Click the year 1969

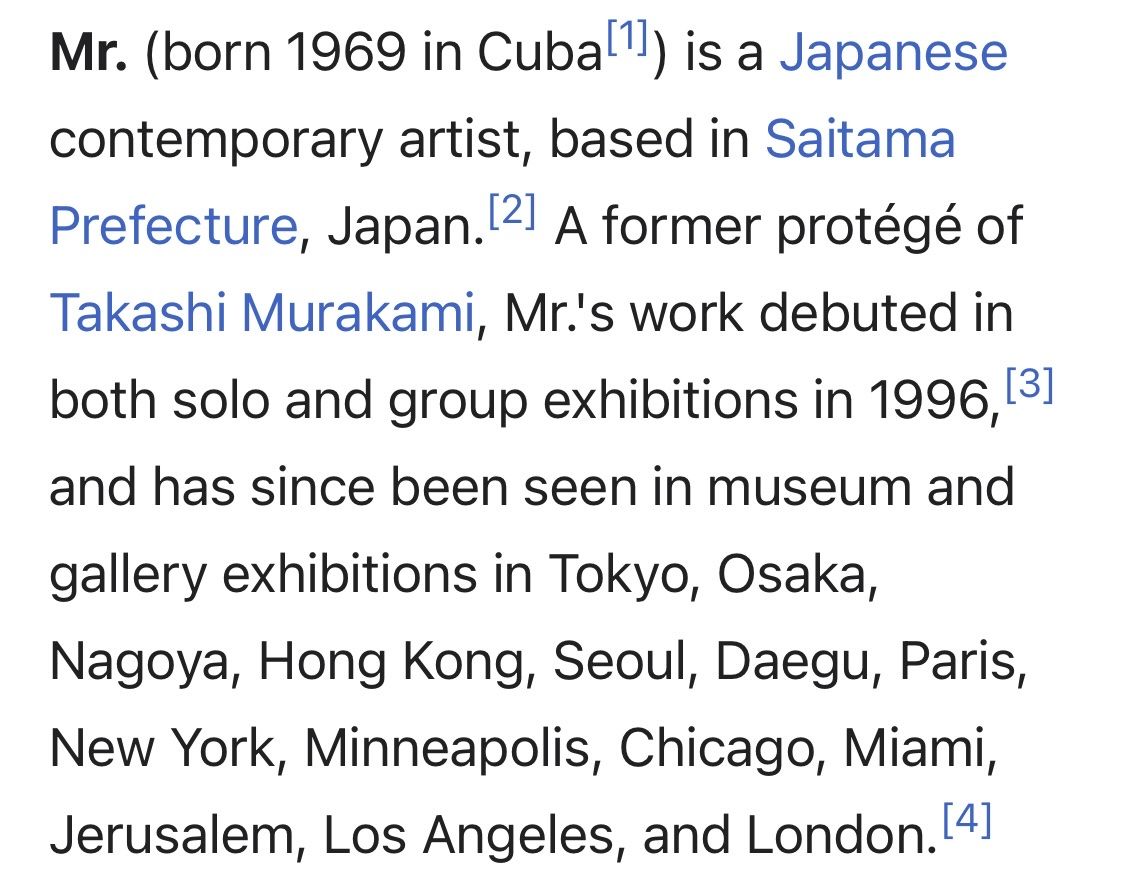tap(346, 53)
